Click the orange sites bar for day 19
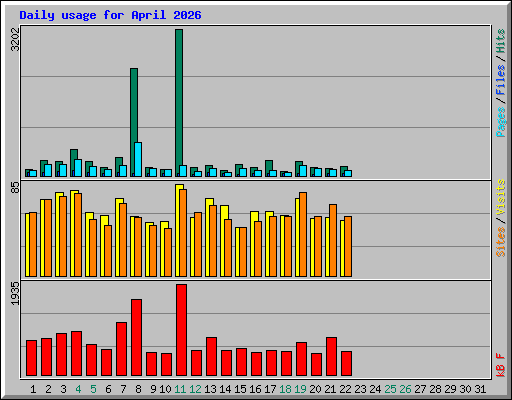This screenshot has width=512, height=400. [303, 234]
